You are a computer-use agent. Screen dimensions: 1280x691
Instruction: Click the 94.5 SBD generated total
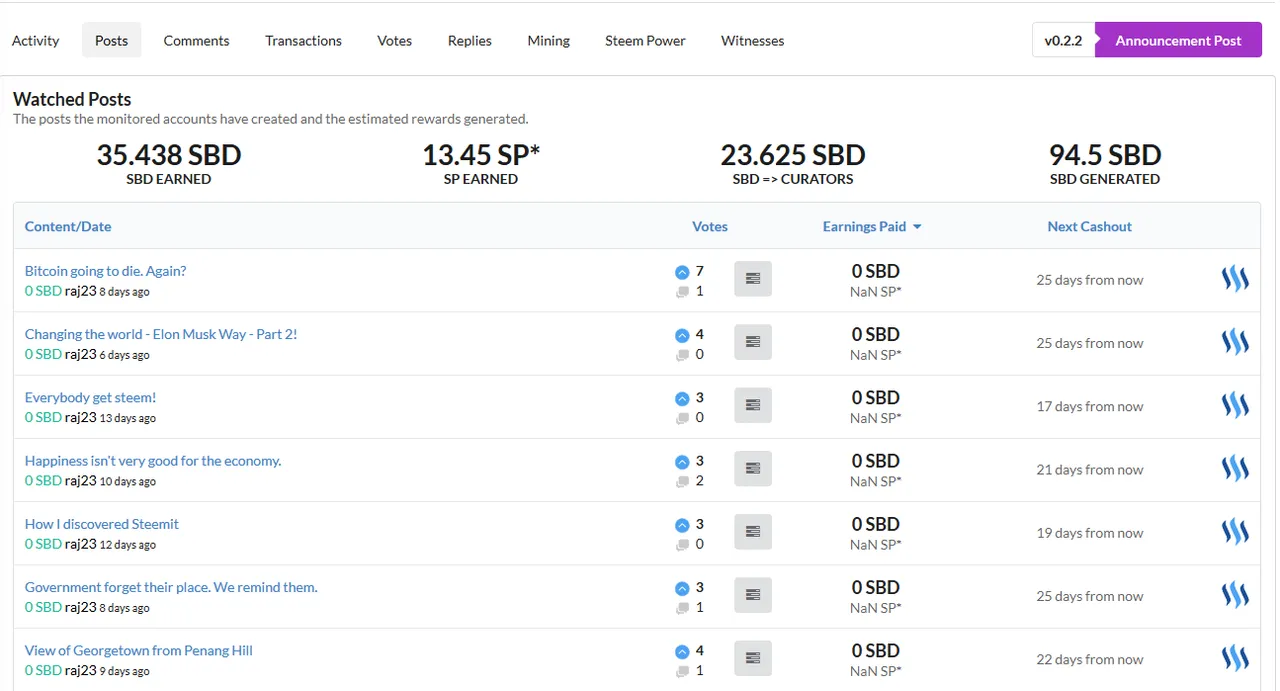click(x=1105, y=155)
